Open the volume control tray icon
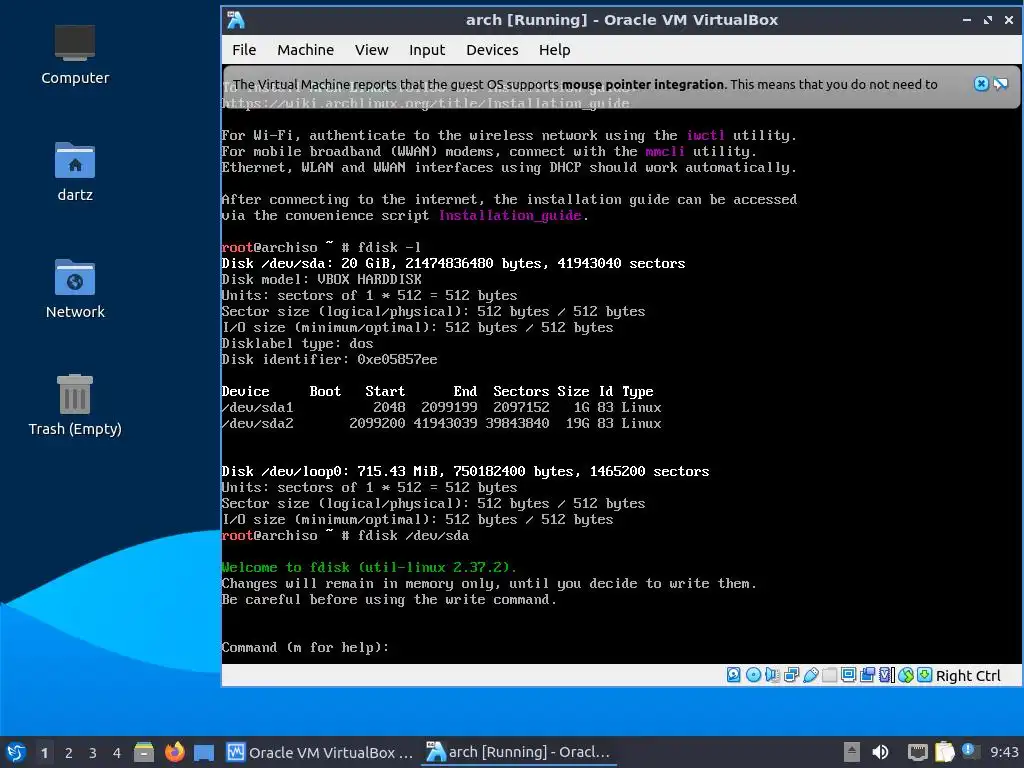This screenshot has height=768, width=1024. coord(880,752)
